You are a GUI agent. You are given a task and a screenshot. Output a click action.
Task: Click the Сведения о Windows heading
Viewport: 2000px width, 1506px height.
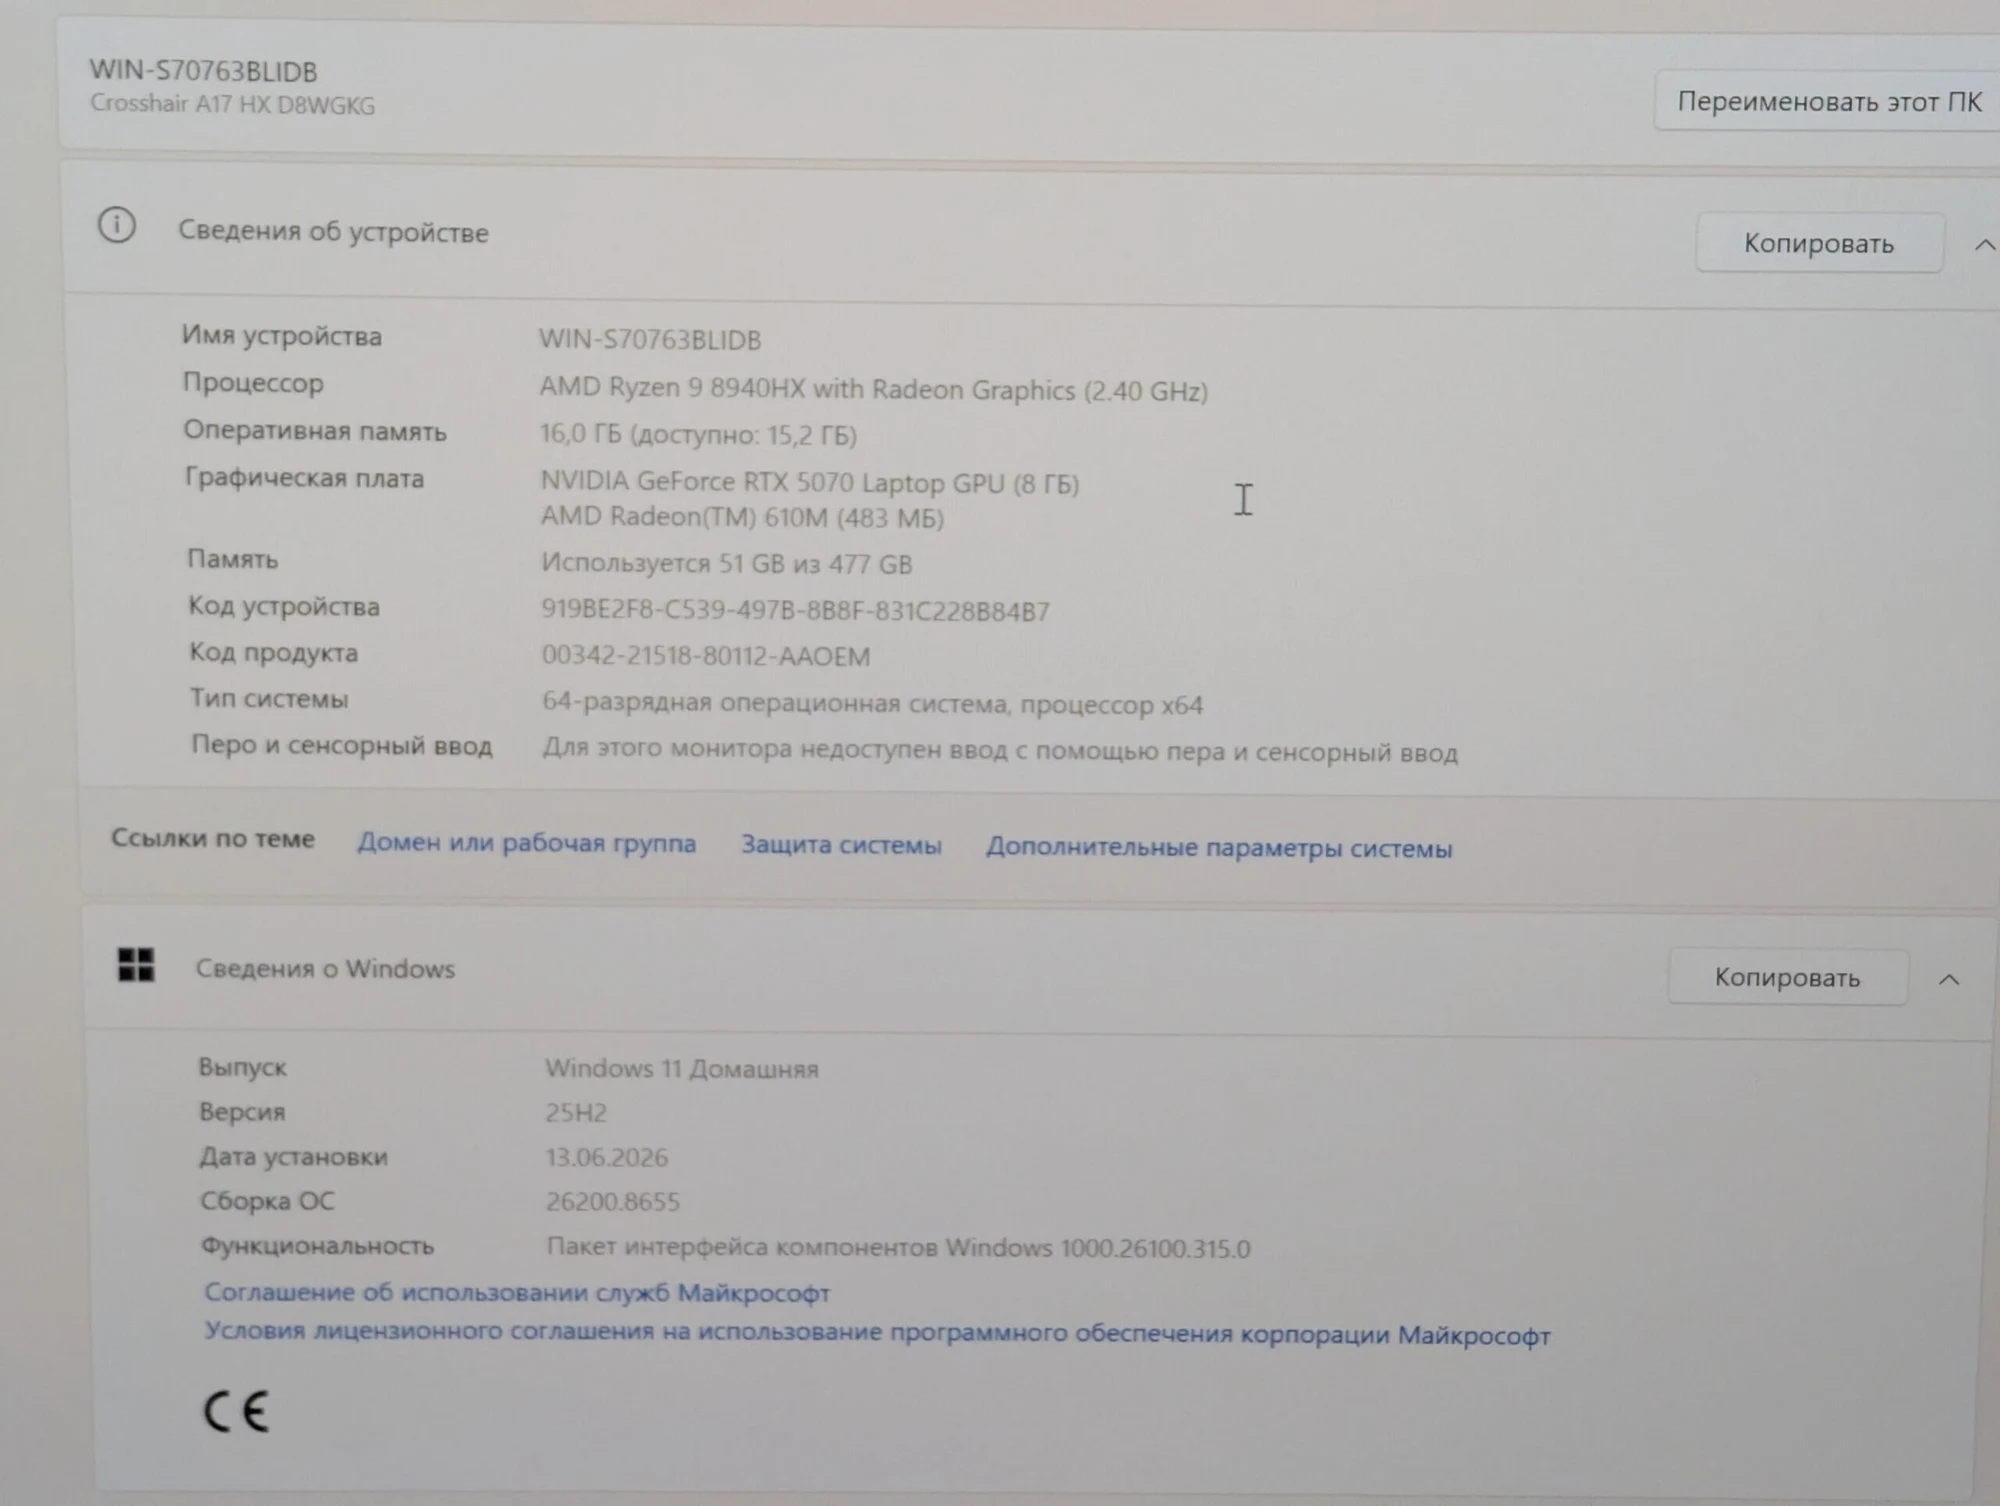click(x=325, y=968)
